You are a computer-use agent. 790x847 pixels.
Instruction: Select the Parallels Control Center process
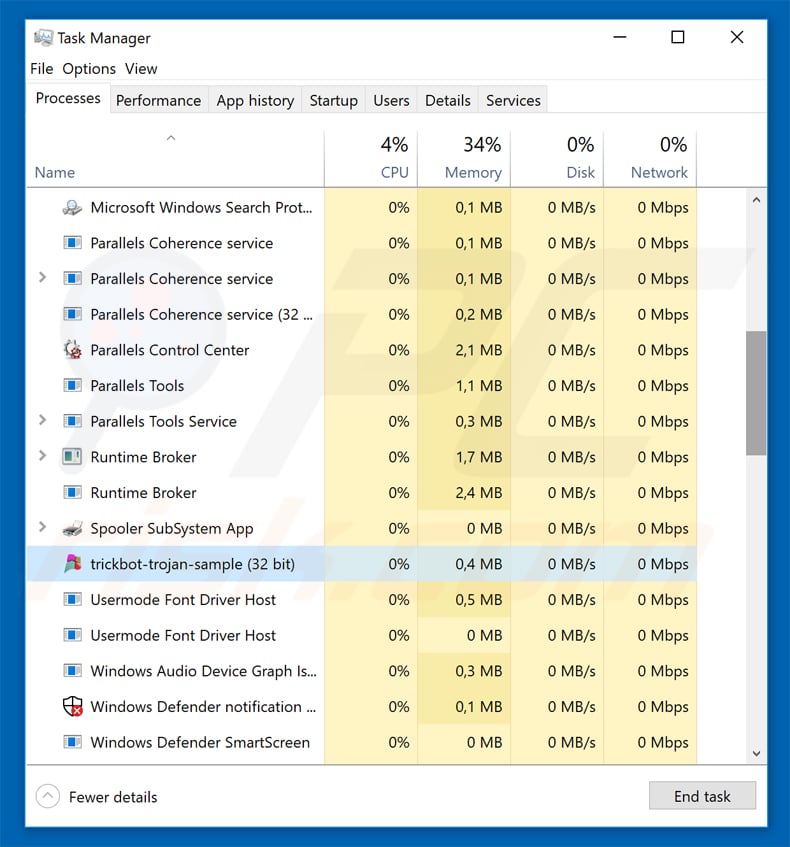click(361, 350)
